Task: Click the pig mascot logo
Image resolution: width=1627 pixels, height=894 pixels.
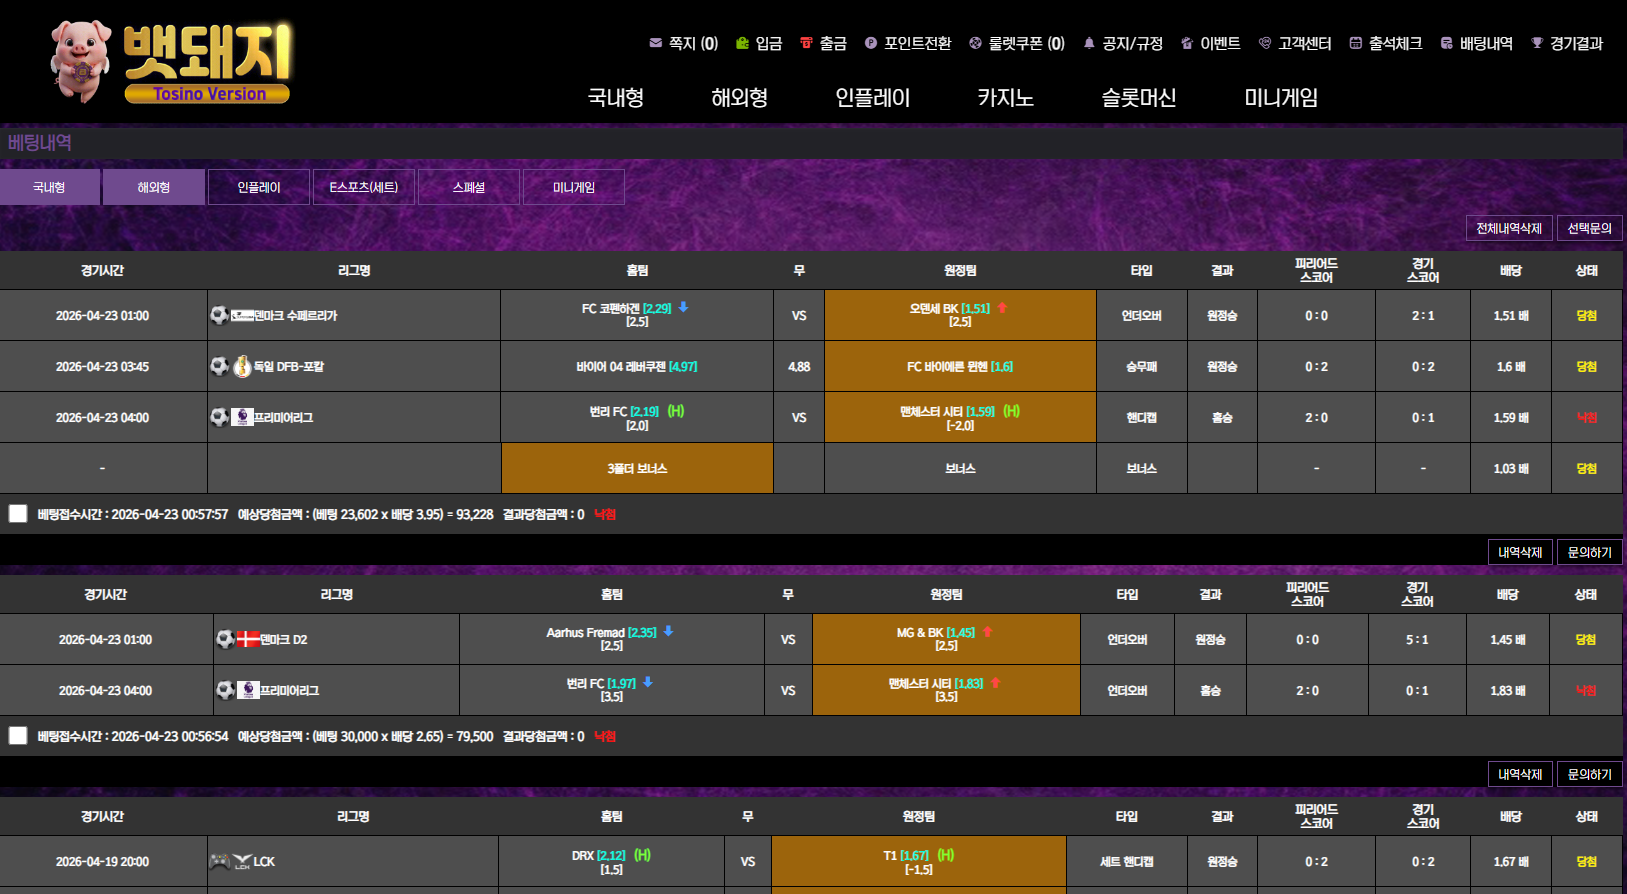Action: [x=82, y=62]
